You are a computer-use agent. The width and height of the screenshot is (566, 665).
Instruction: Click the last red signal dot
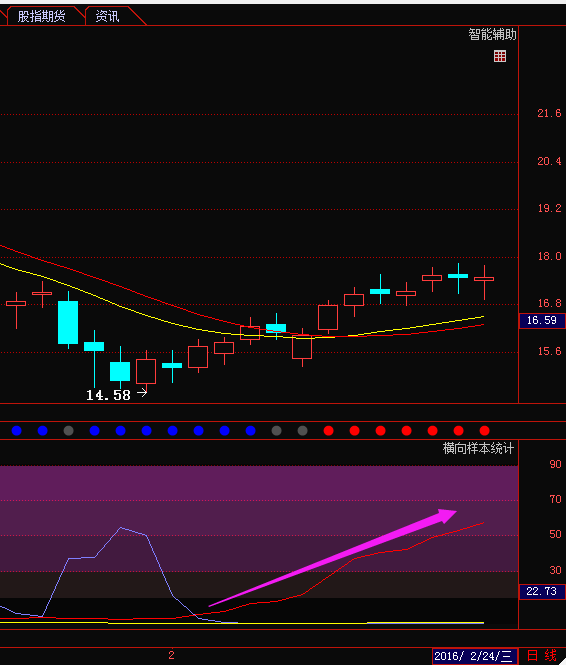coord(485,431)
